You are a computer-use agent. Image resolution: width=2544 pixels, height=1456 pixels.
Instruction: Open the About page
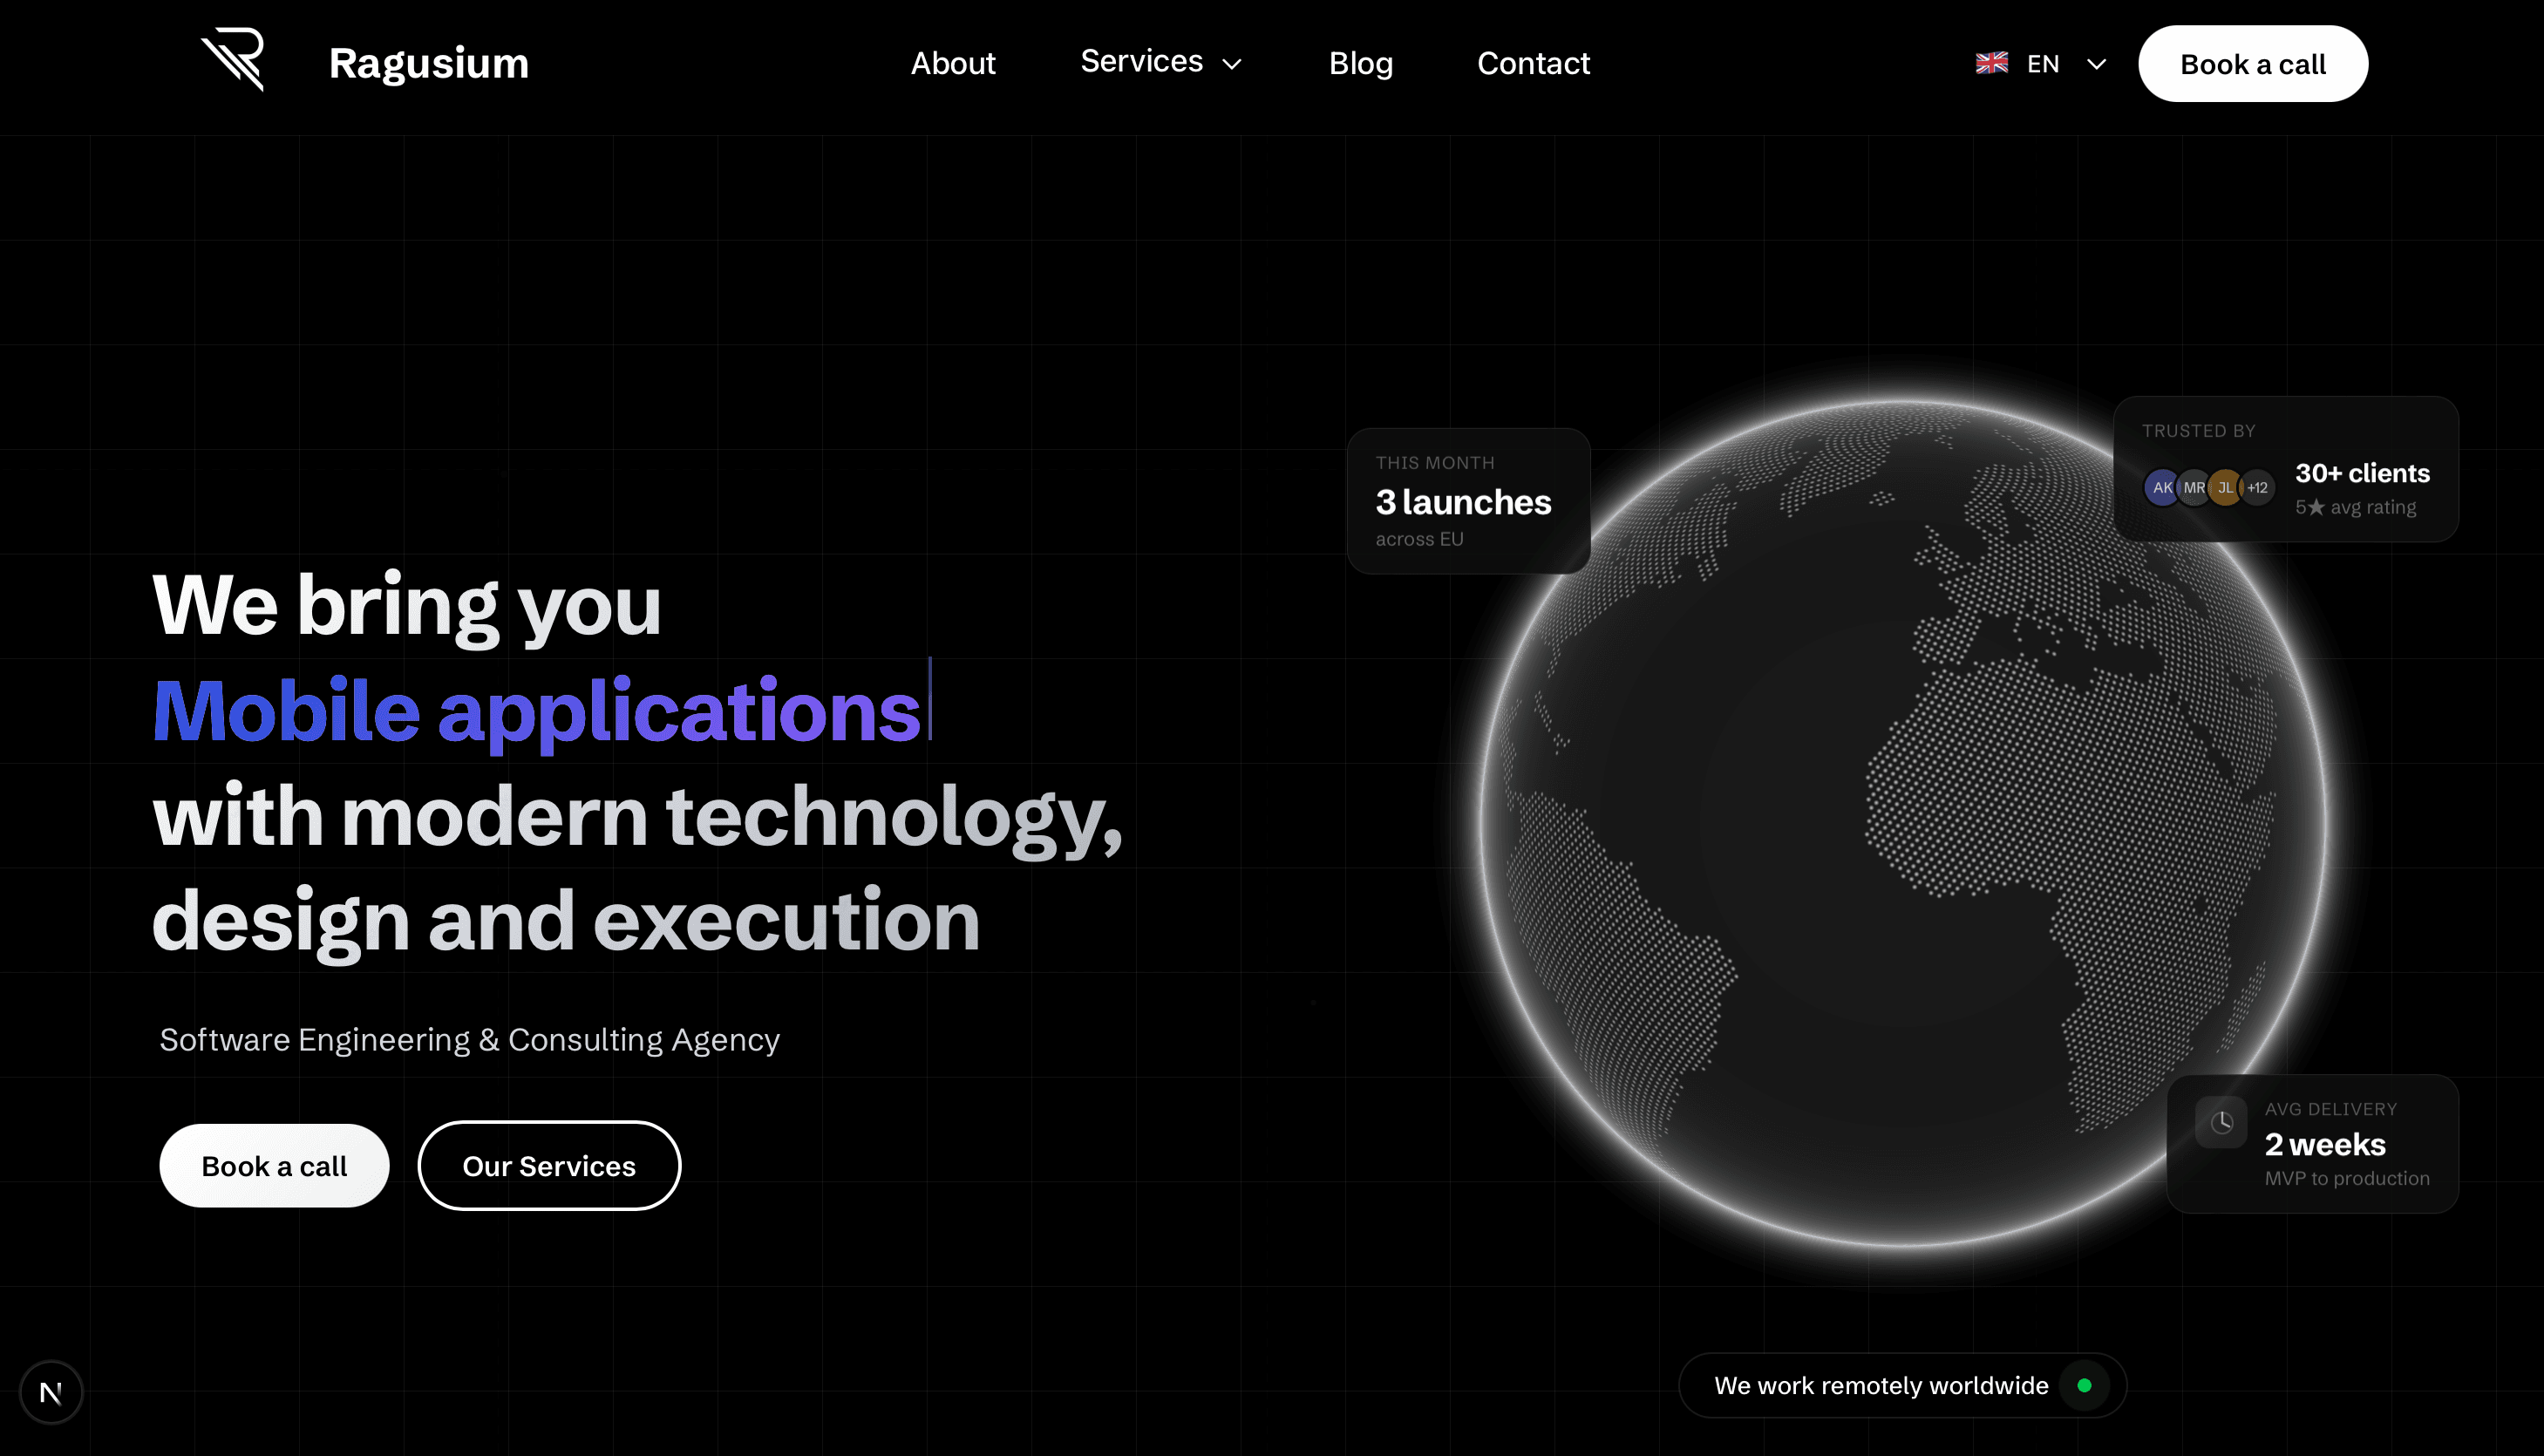[x=953, y=63]
